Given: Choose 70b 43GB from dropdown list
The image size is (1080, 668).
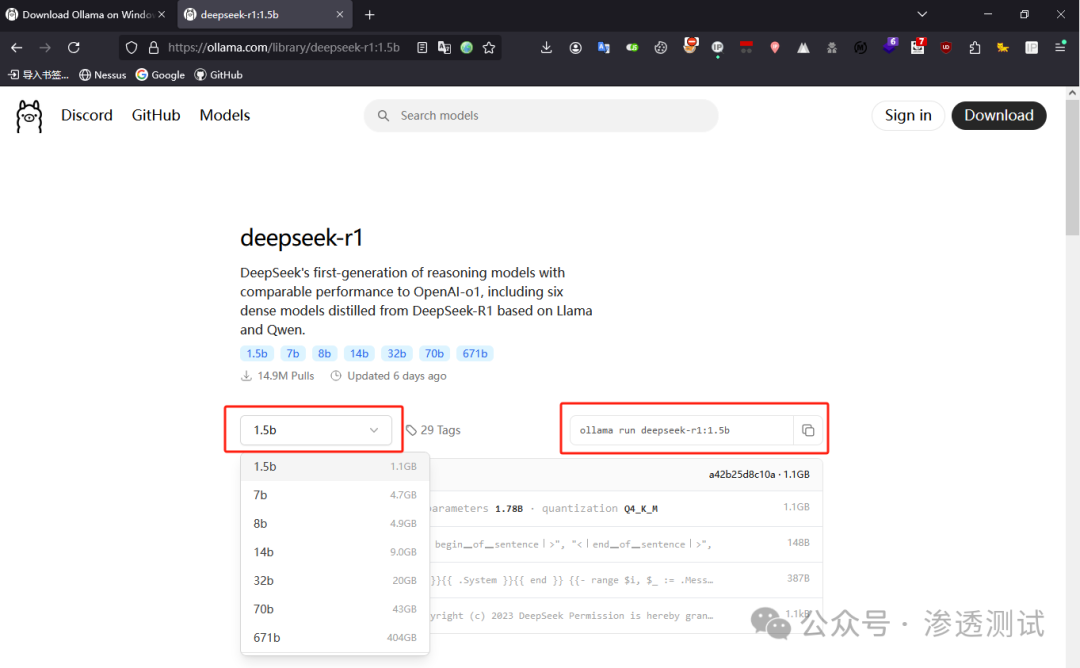Looking at the screenshot, I should (335, 609).
